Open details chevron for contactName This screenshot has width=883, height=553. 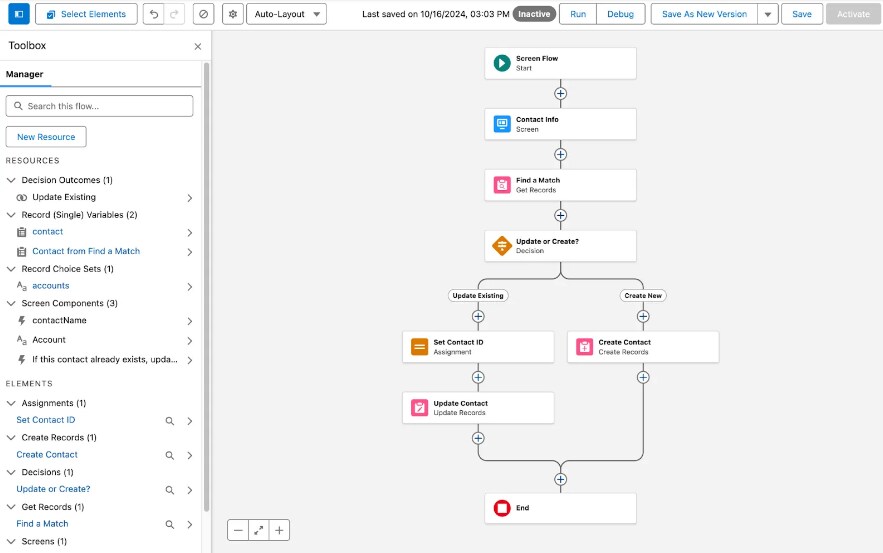point(190,321)
